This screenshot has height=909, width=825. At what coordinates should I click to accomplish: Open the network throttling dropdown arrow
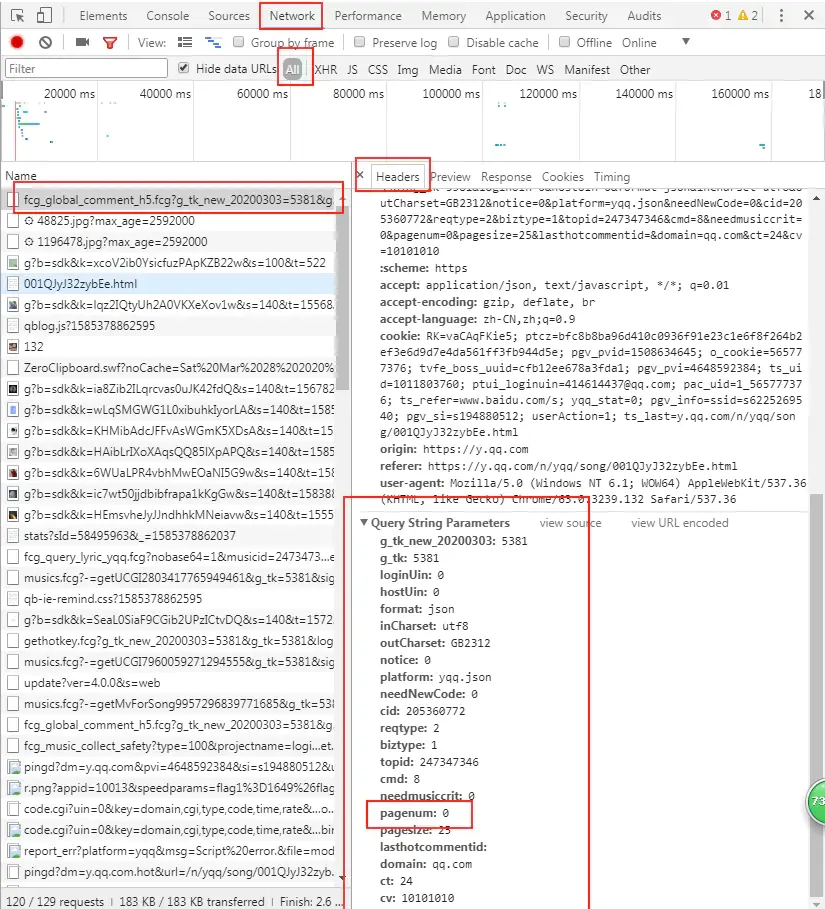point(686,42)
